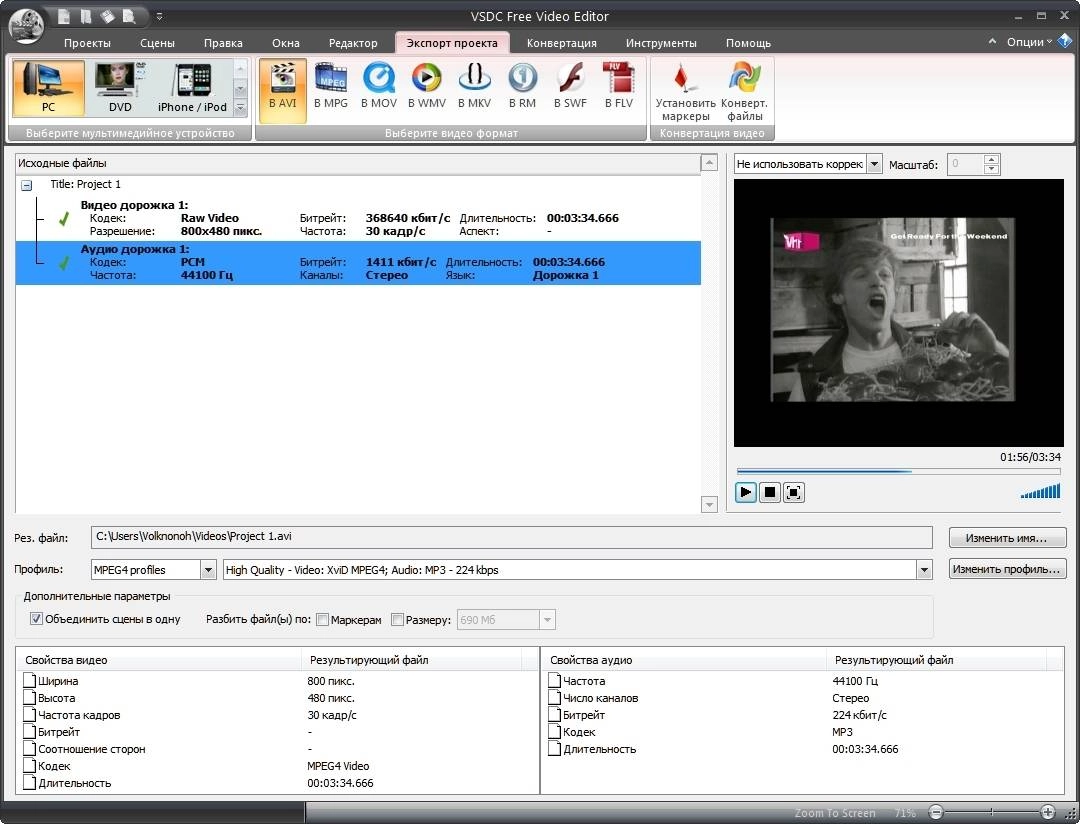Click the Изменить имя... button
Screen dimensions: 1080x824
pyautogui.click(x=1007, y=537)
